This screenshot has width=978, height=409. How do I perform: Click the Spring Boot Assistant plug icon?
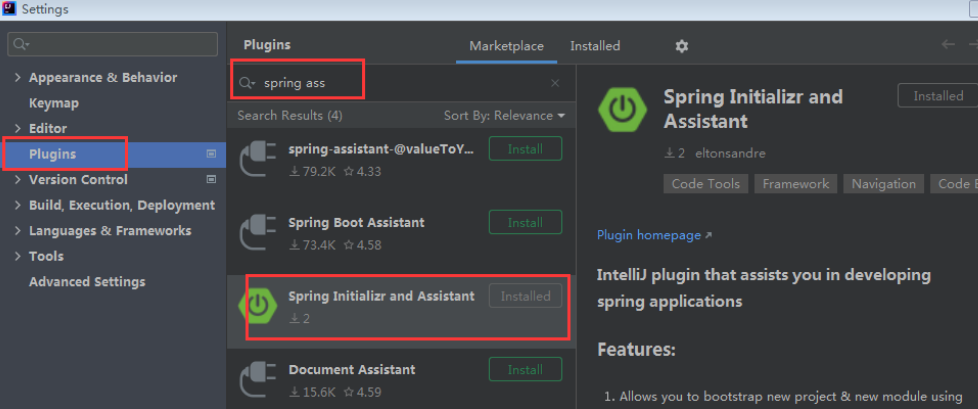(258, 233)
